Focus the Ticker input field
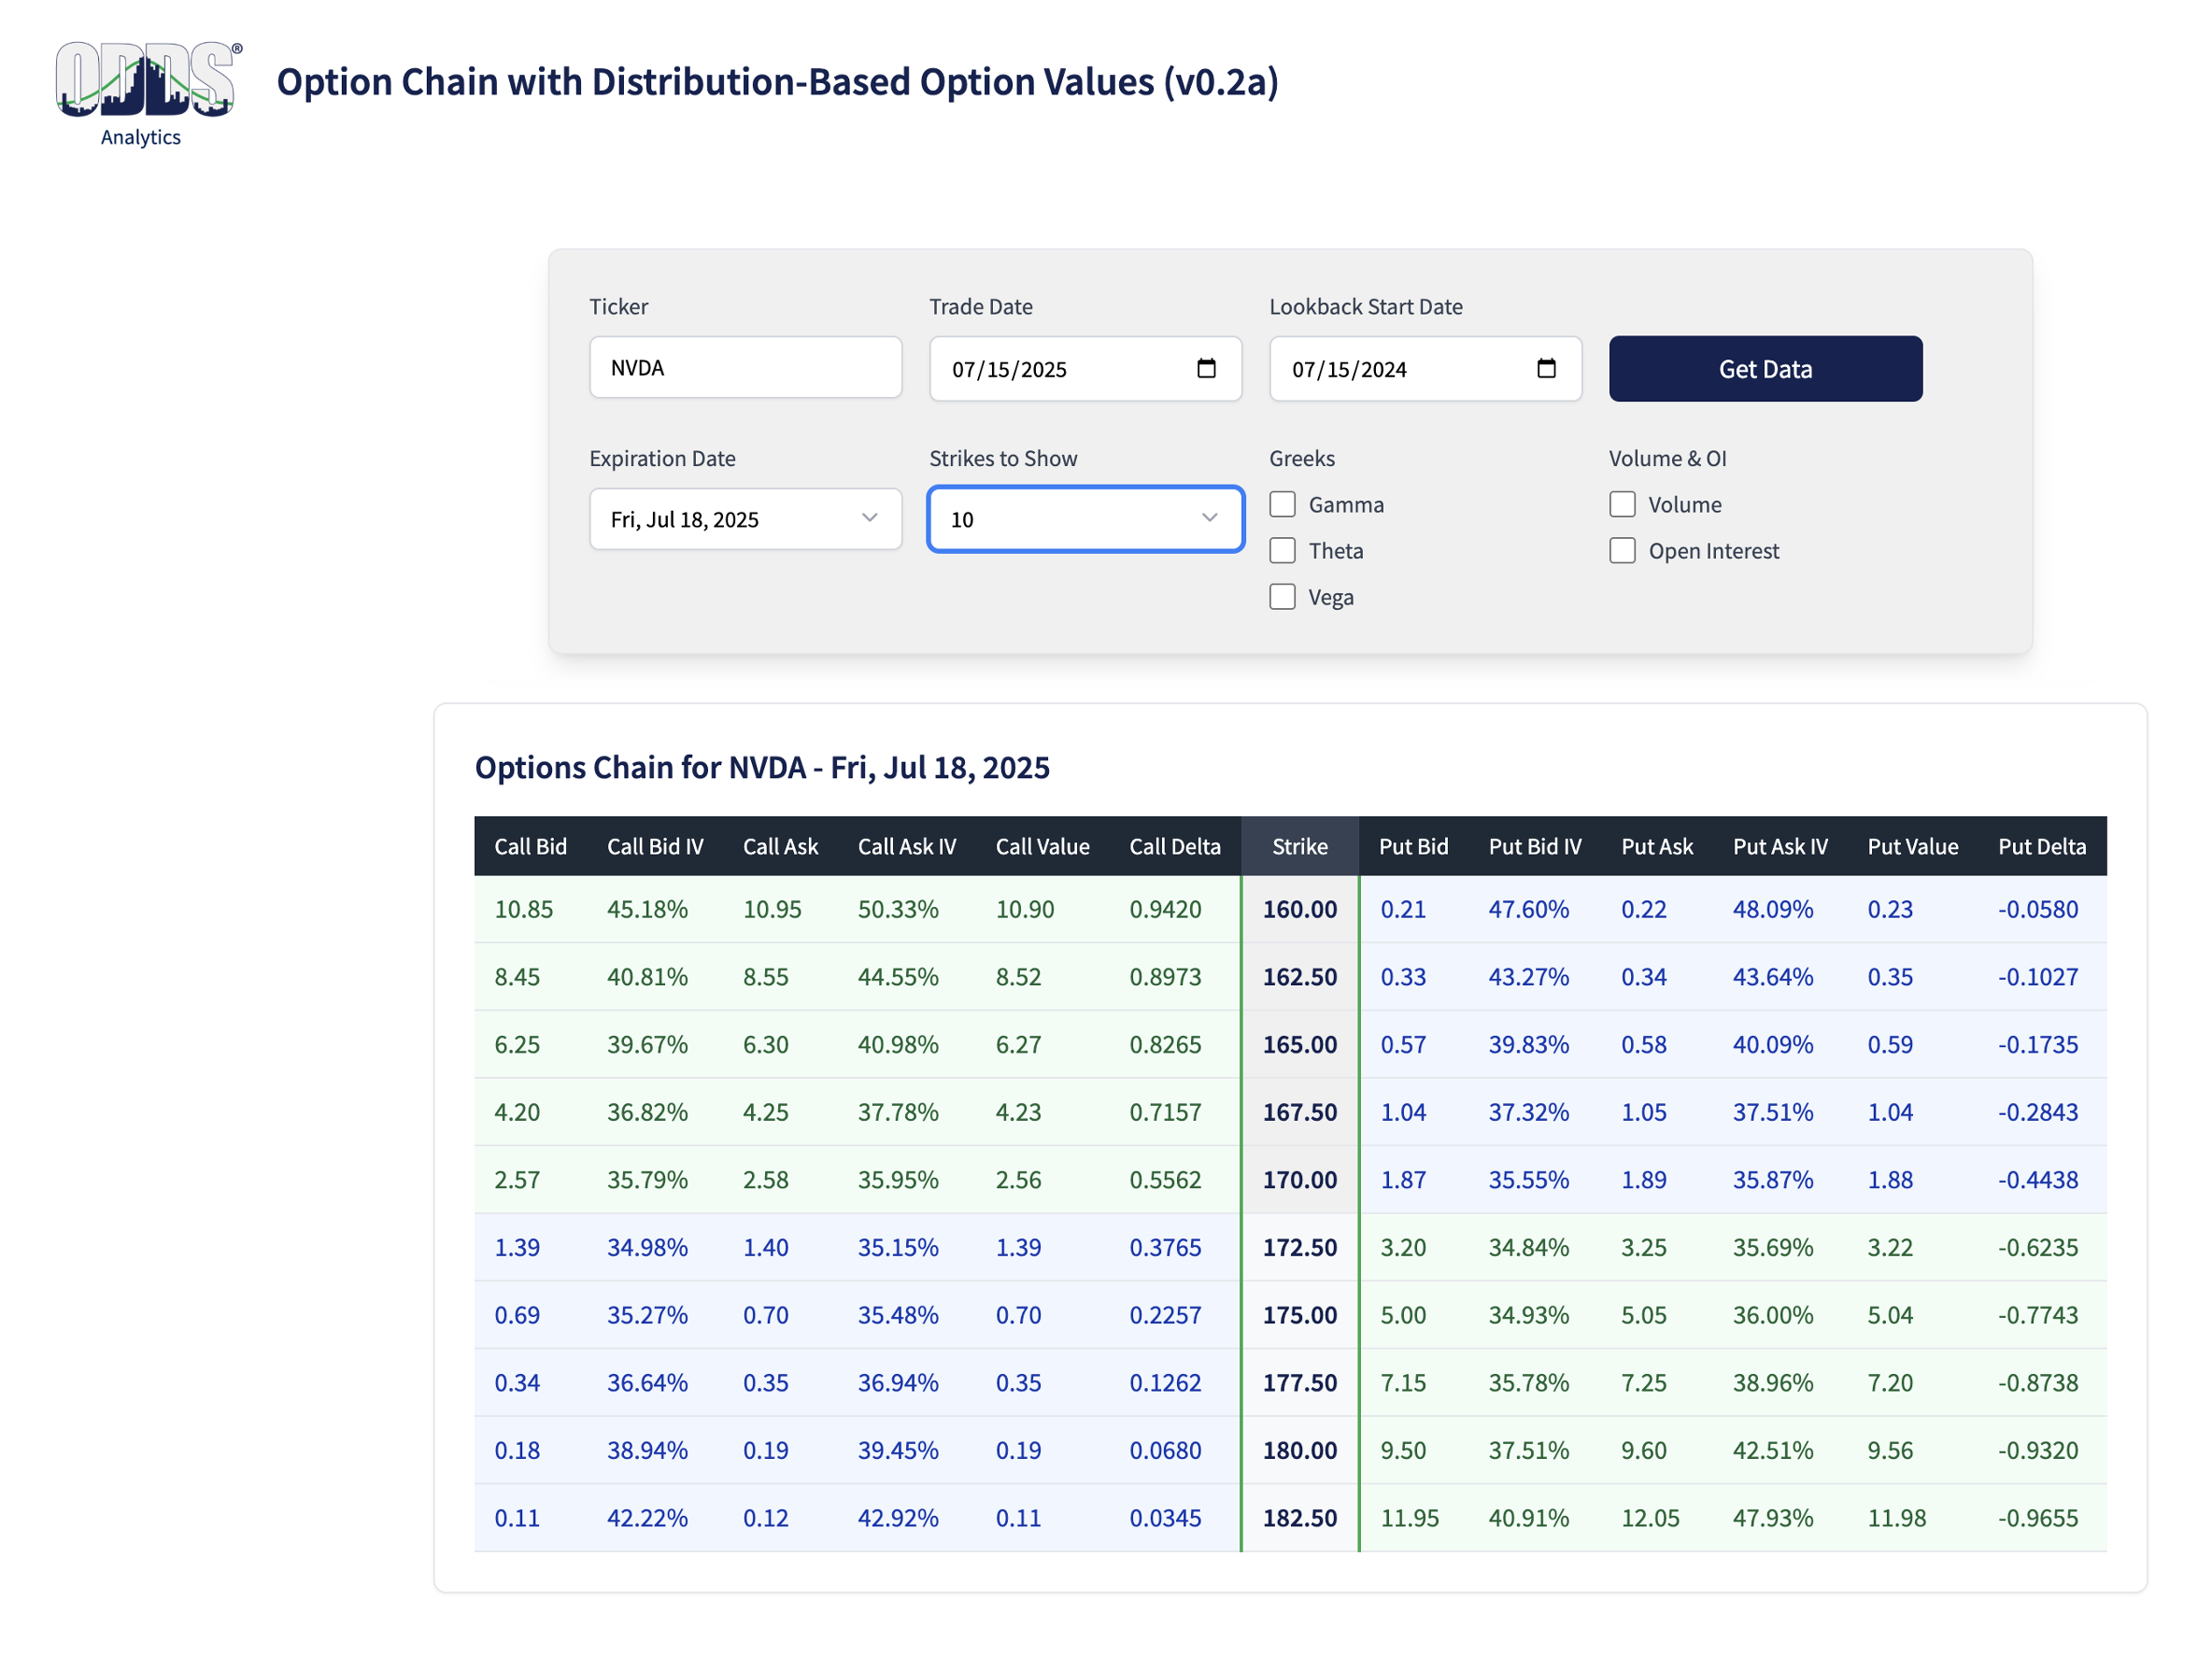The image size is (2212, 1670). click(745, 368)
